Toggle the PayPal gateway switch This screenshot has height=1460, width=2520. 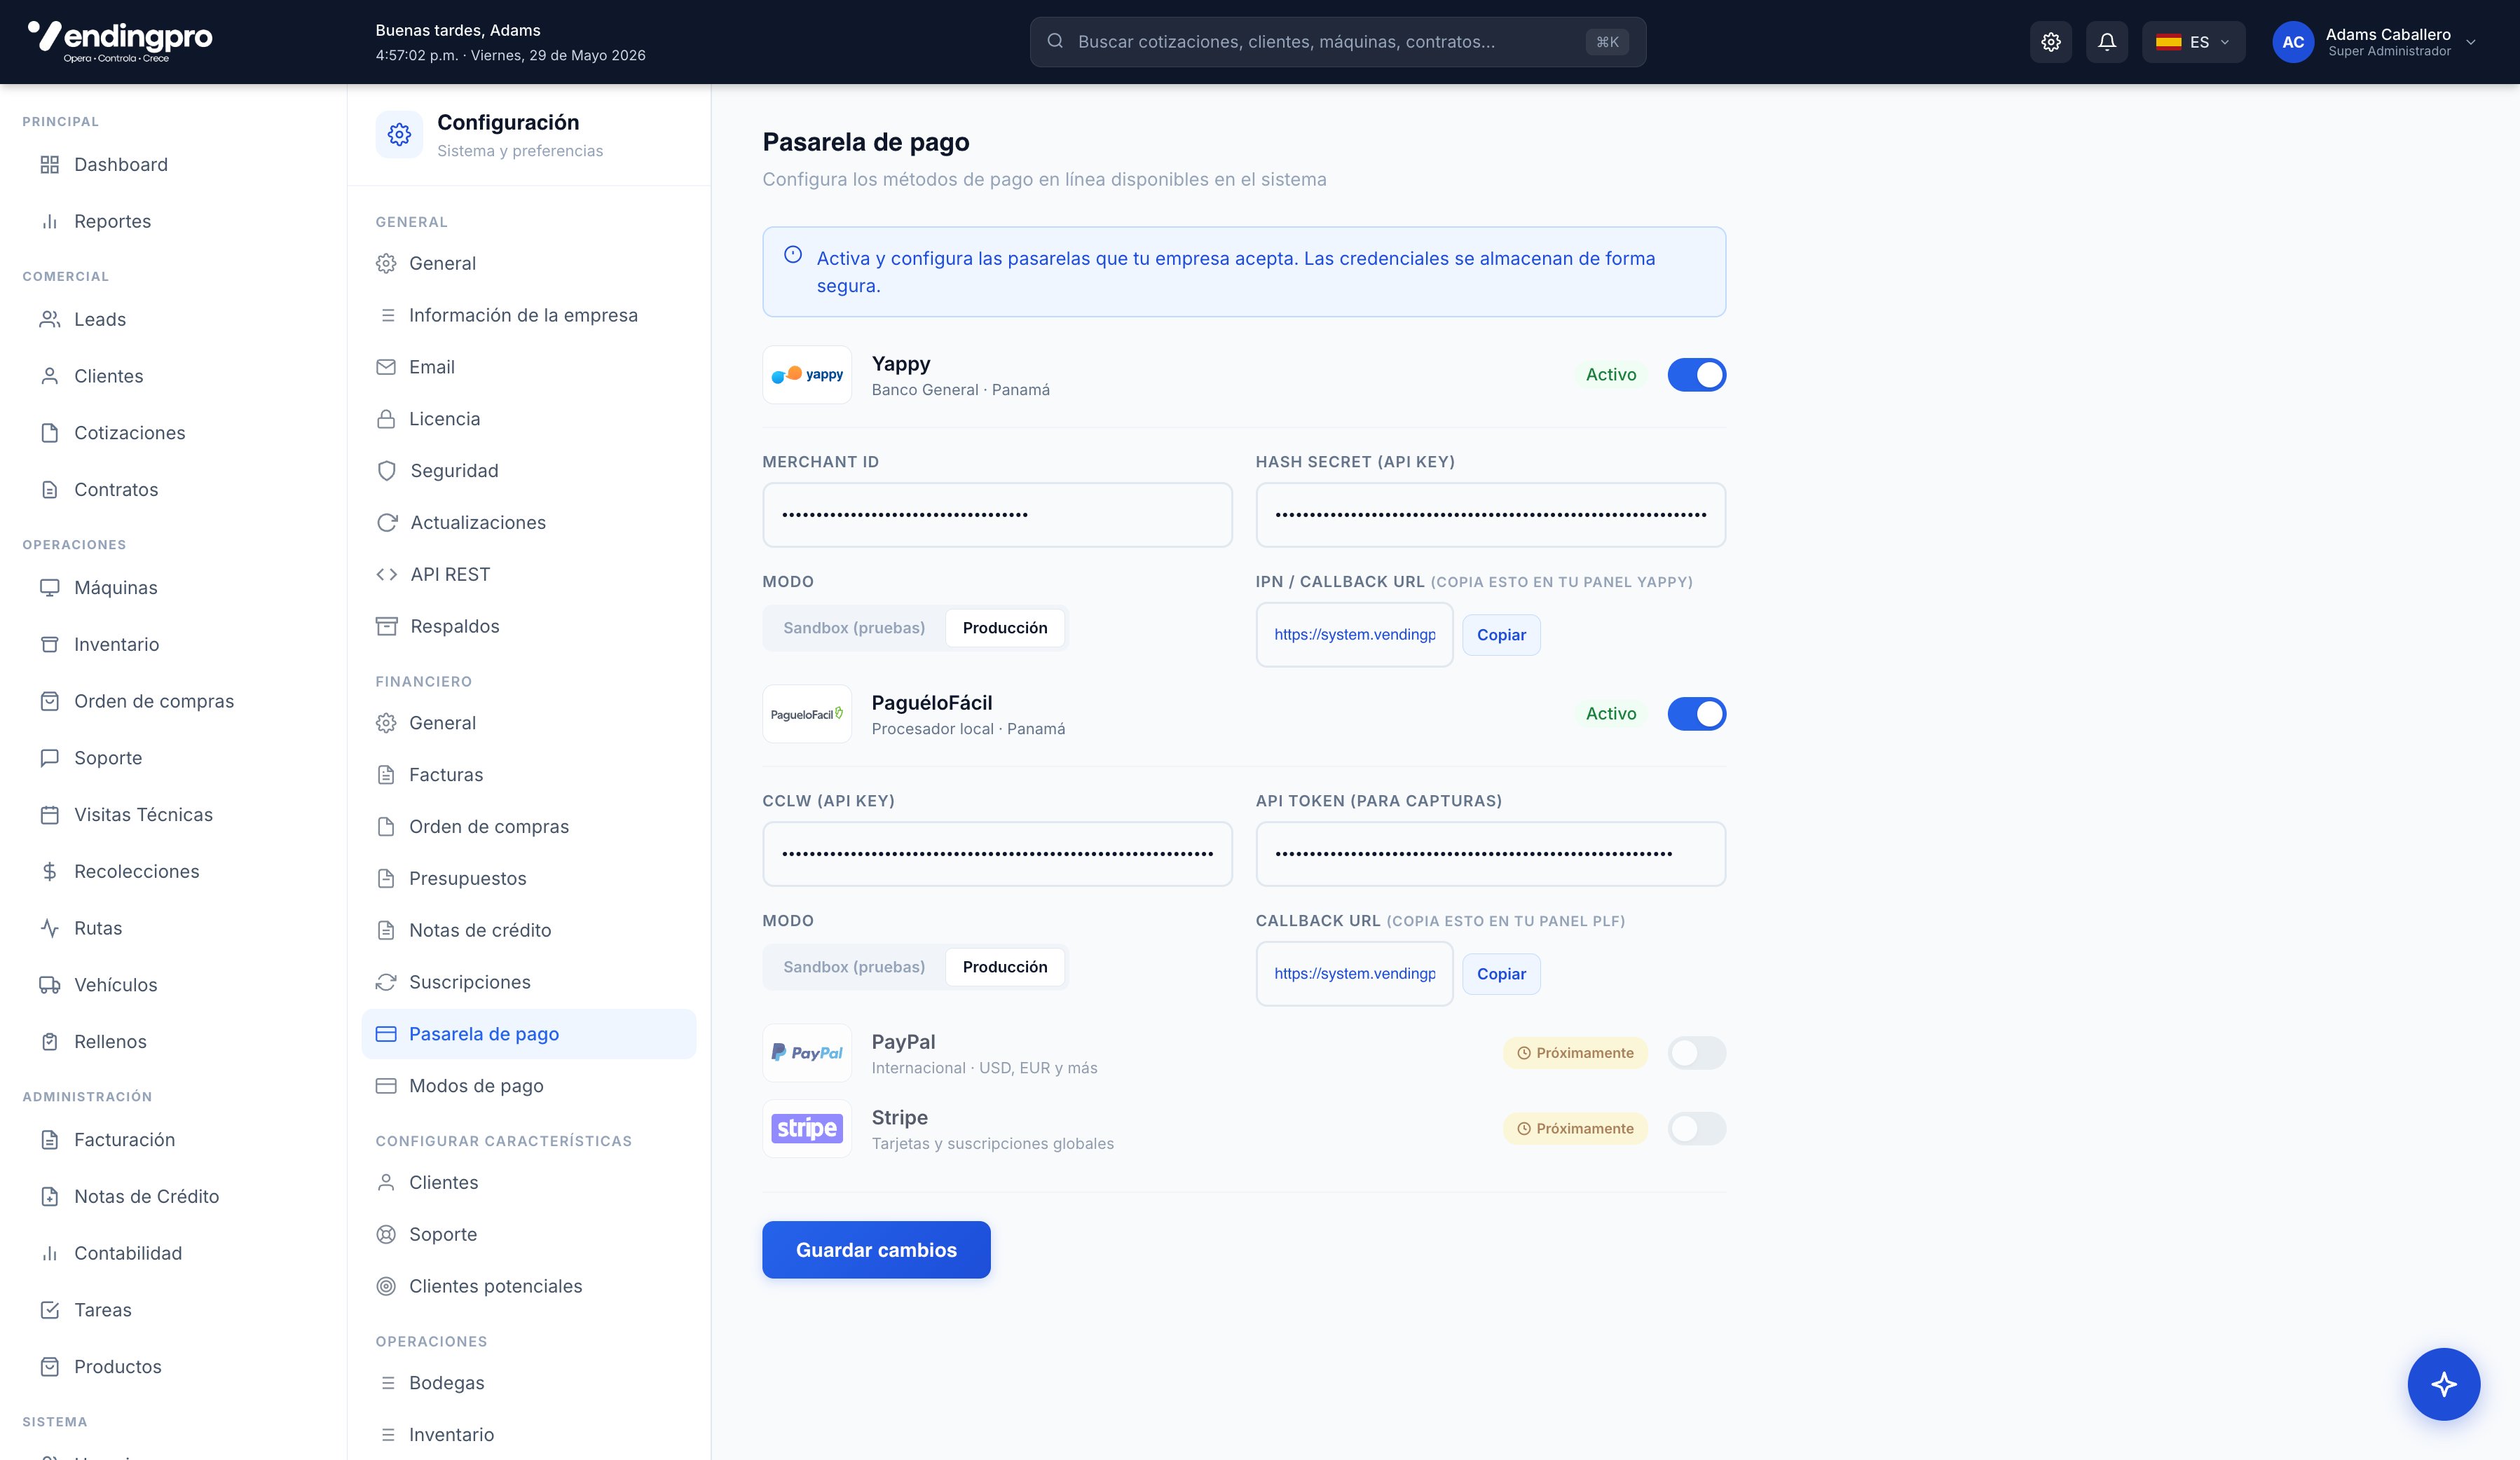pyautogui.click(x=1697, y=1053)
